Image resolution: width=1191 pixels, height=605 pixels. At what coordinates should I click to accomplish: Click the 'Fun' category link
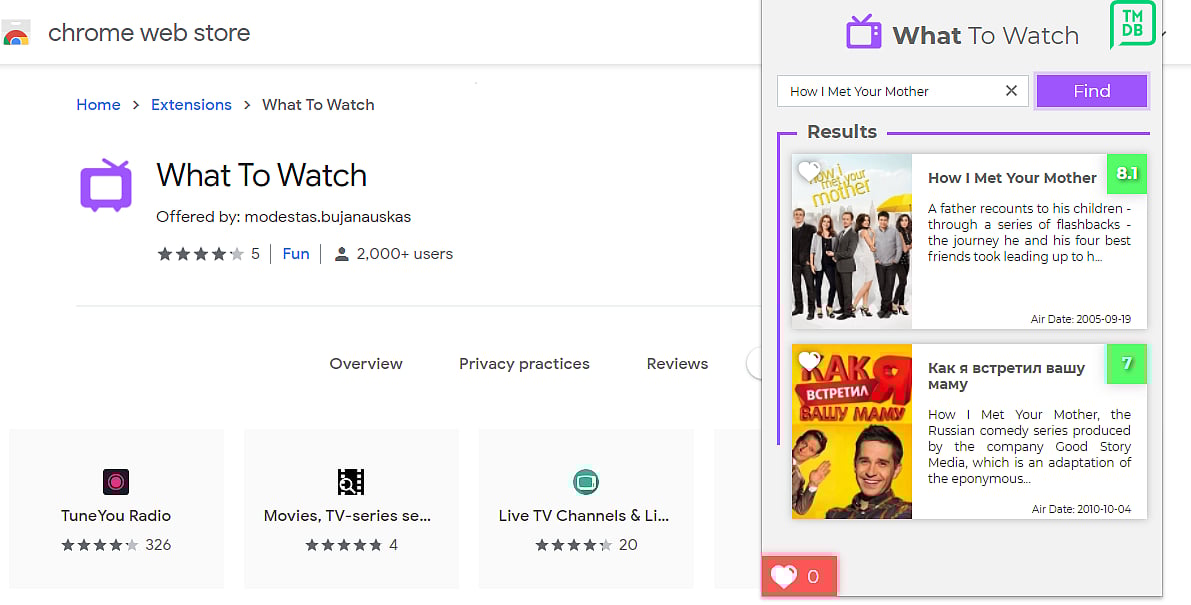[x=296, y=253]
